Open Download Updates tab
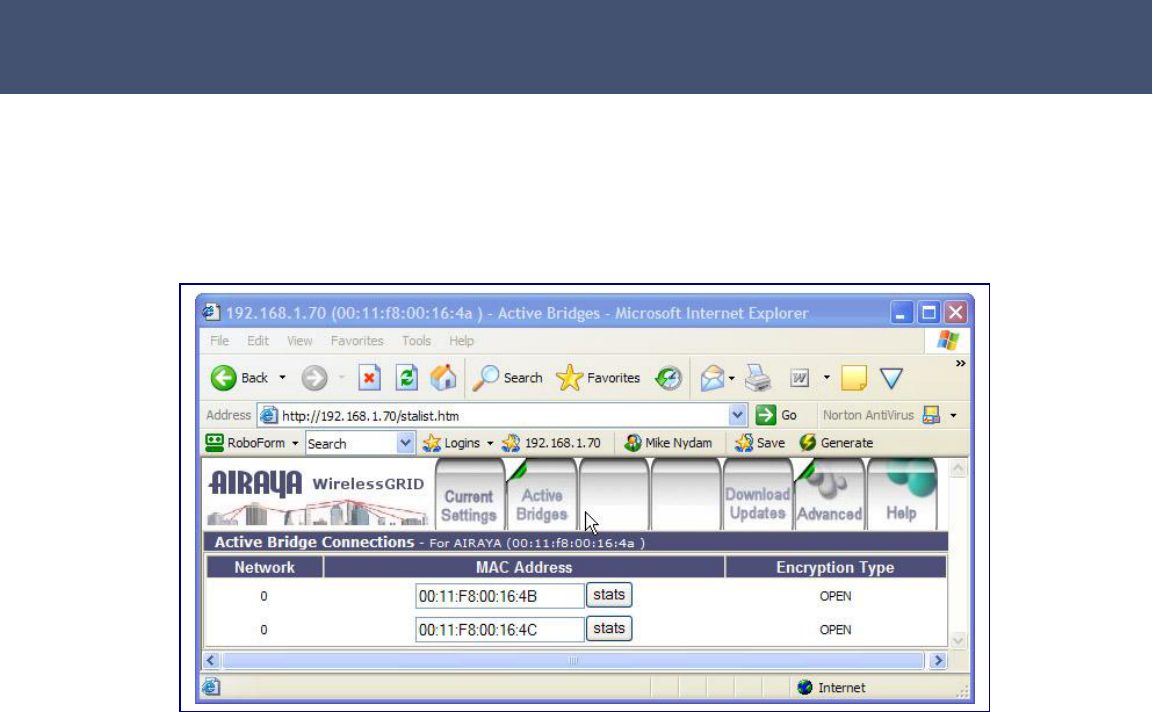 click(757, 494)
